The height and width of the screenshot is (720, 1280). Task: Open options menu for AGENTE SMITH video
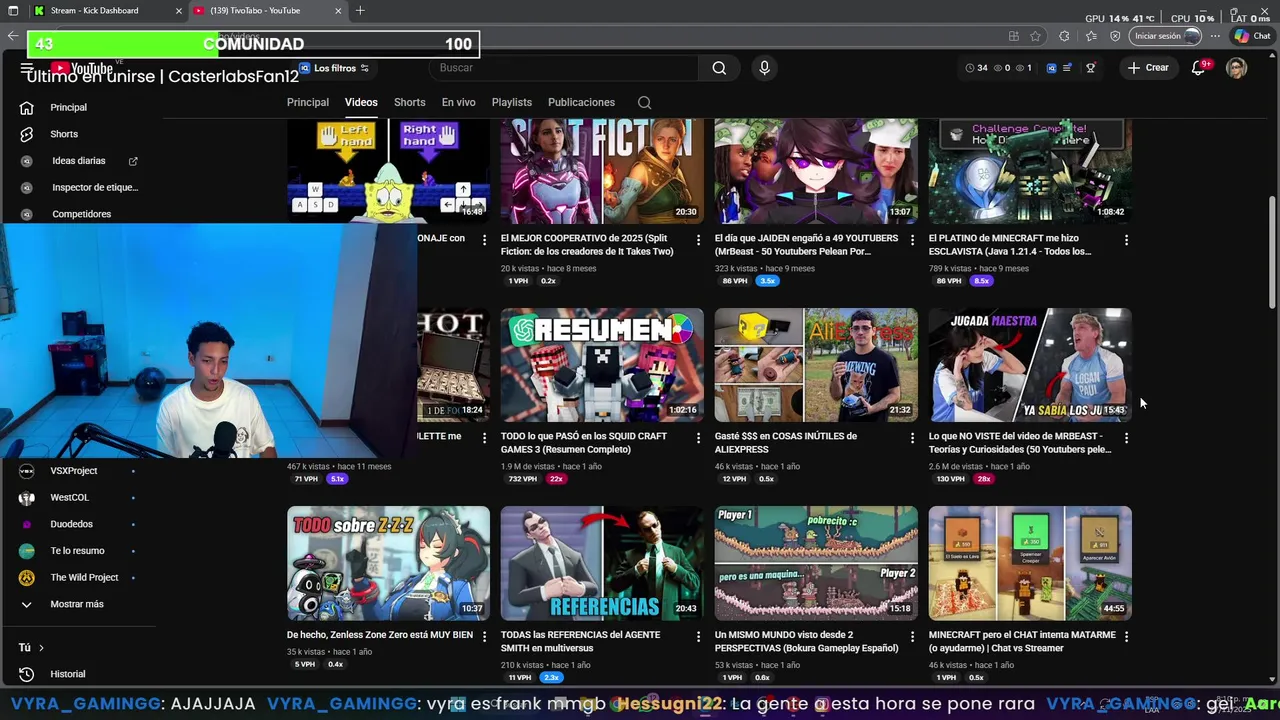[698, 636]
